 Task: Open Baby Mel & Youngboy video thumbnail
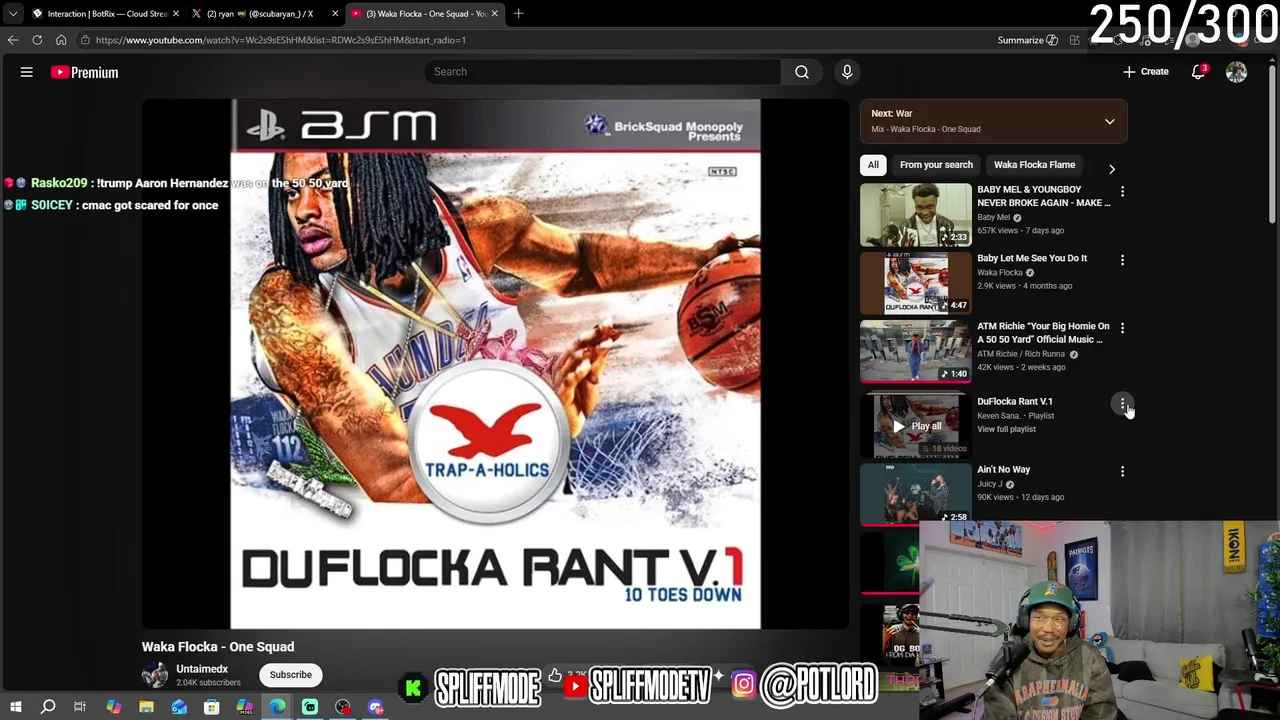click(915, 214)
